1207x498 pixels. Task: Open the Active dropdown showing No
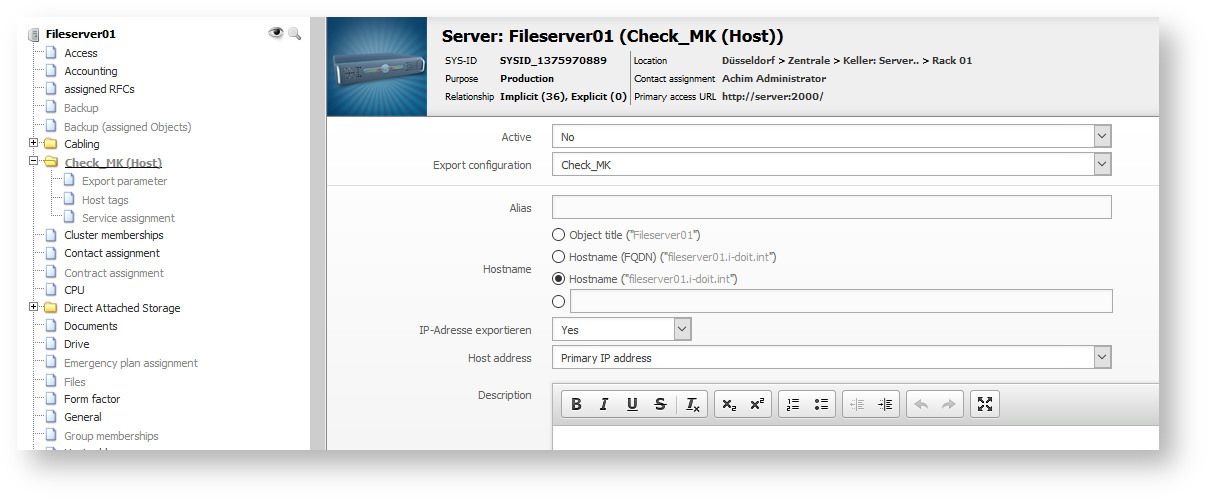pos(832,136)
